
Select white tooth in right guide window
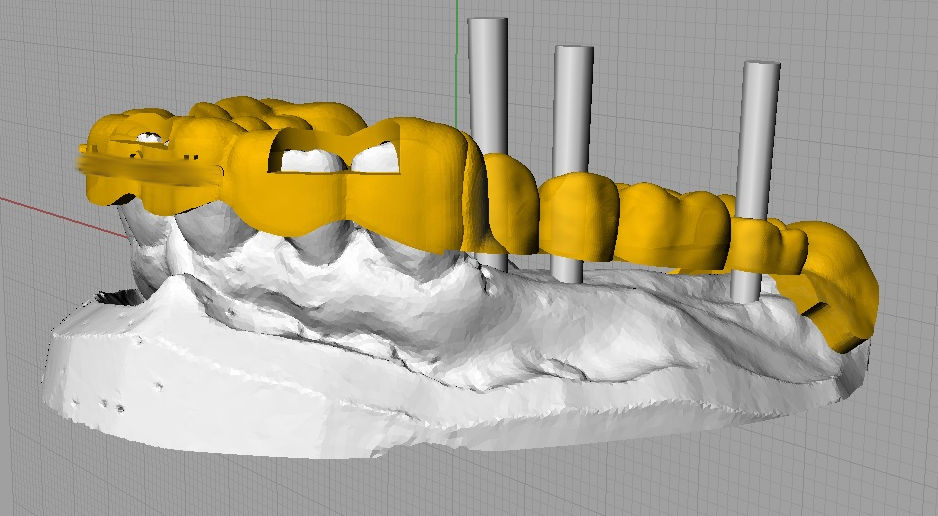point(377,155)
